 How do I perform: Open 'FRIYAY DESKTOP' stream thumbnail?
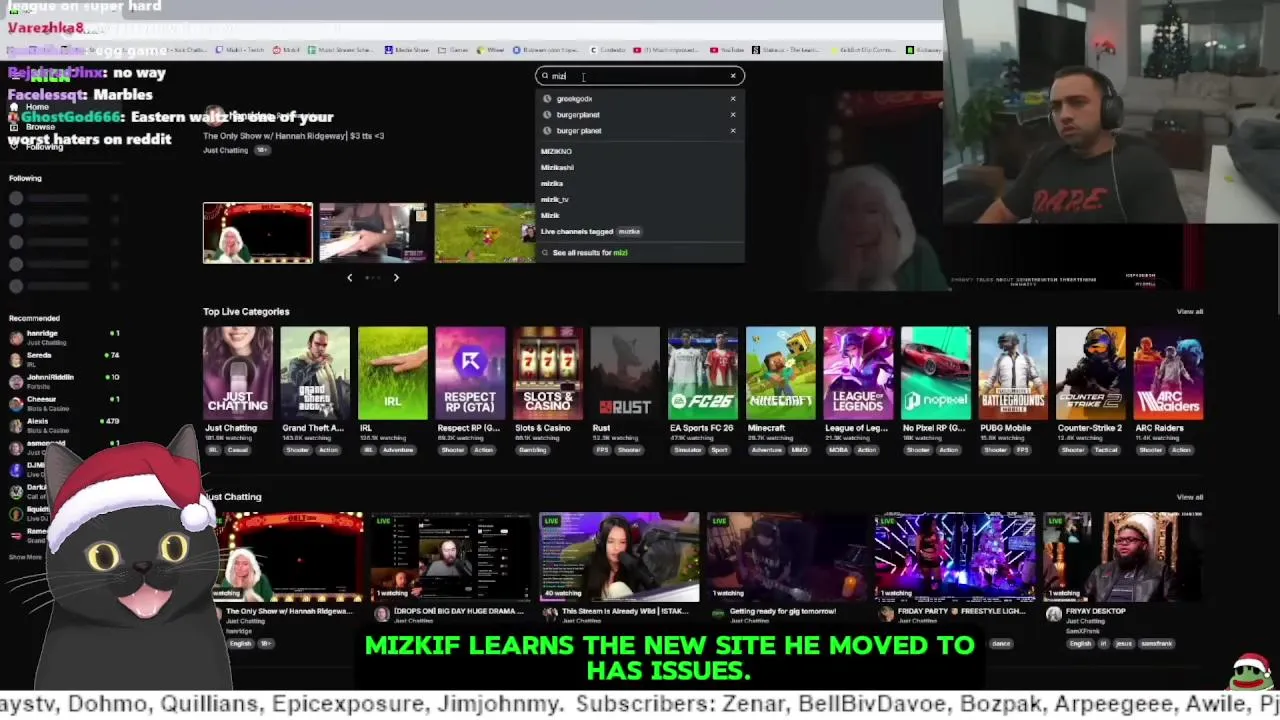tap(1123, 557)
